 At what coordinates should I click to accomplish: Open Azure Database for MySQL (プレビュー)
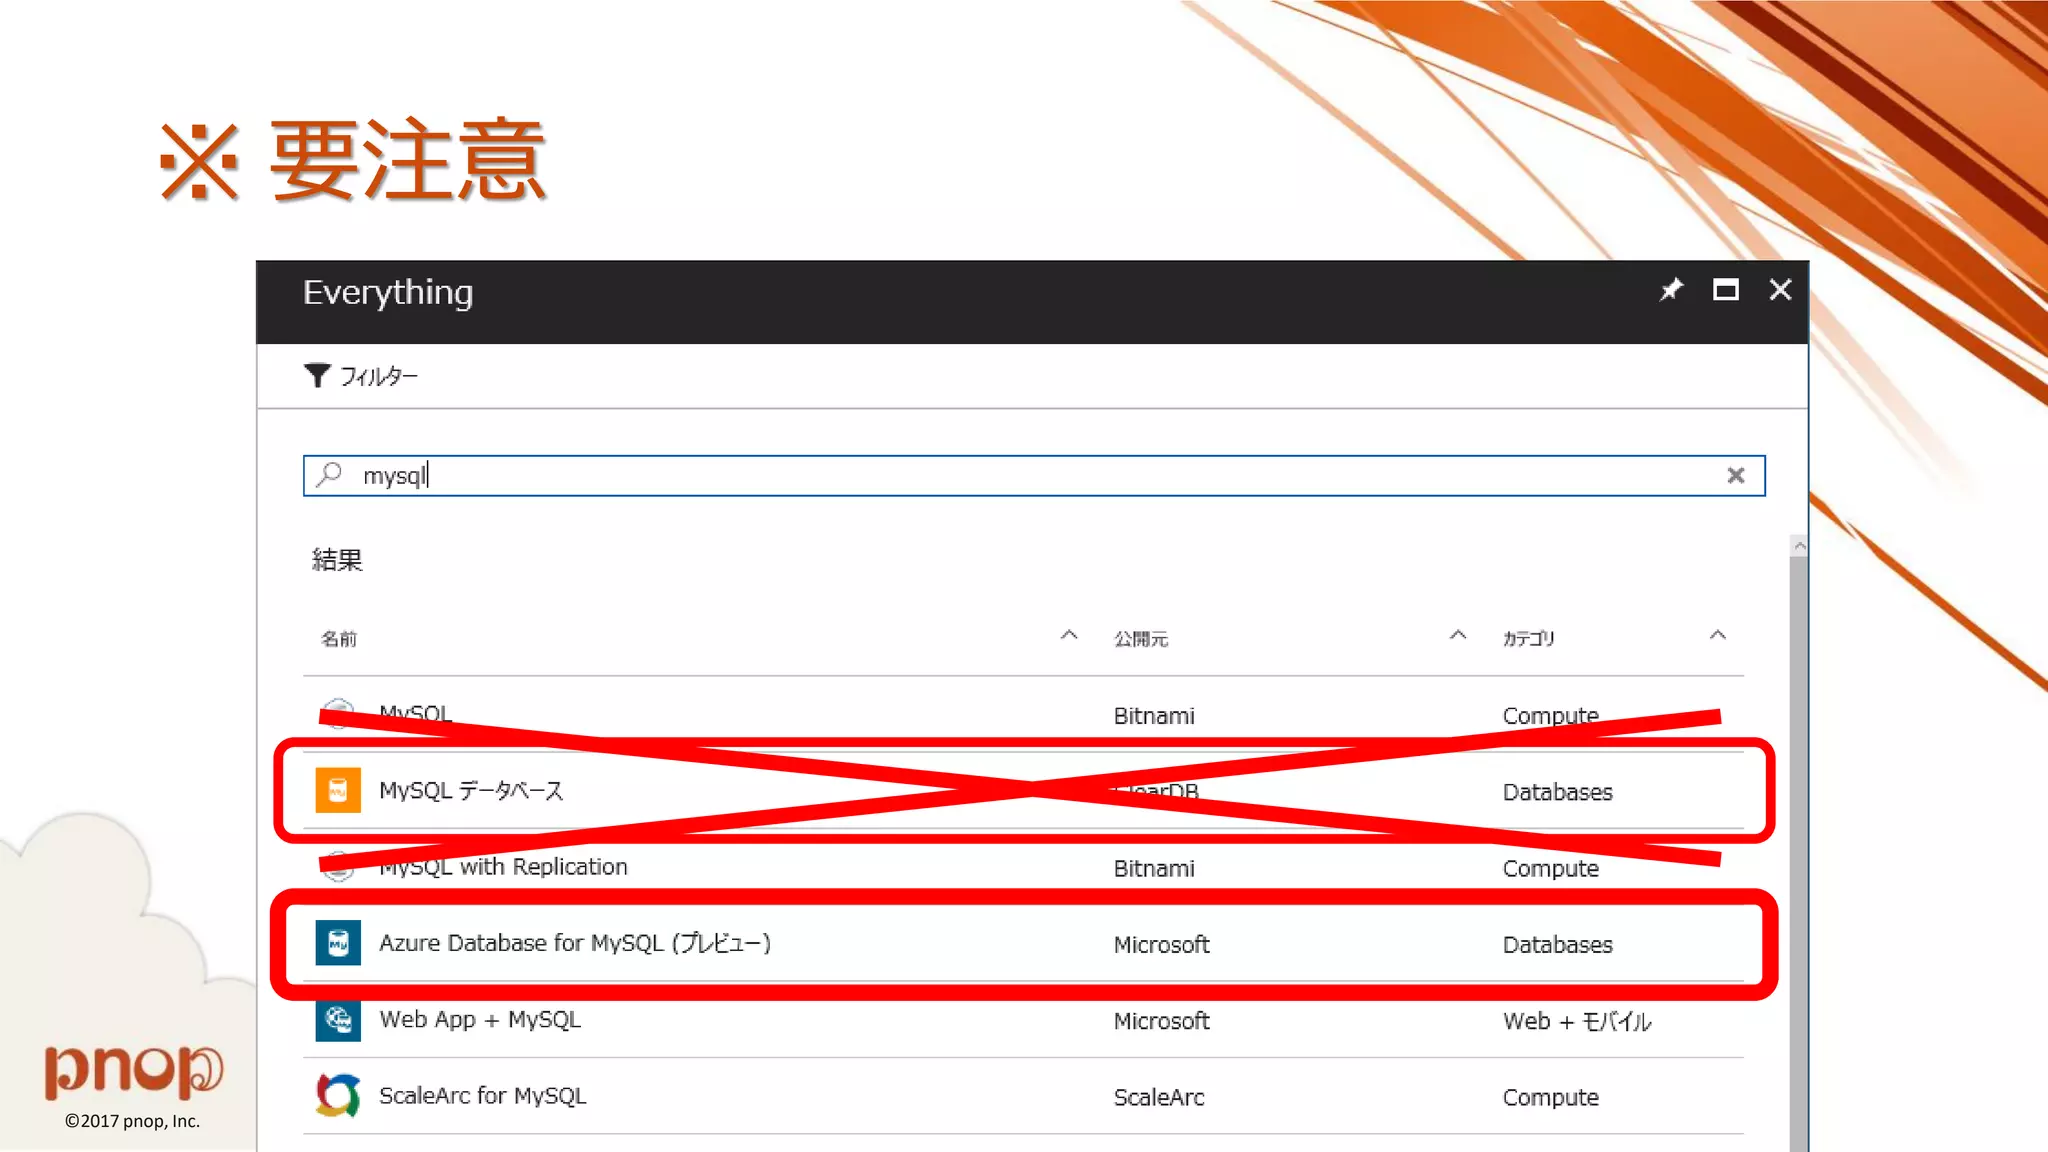click(575, 943)
